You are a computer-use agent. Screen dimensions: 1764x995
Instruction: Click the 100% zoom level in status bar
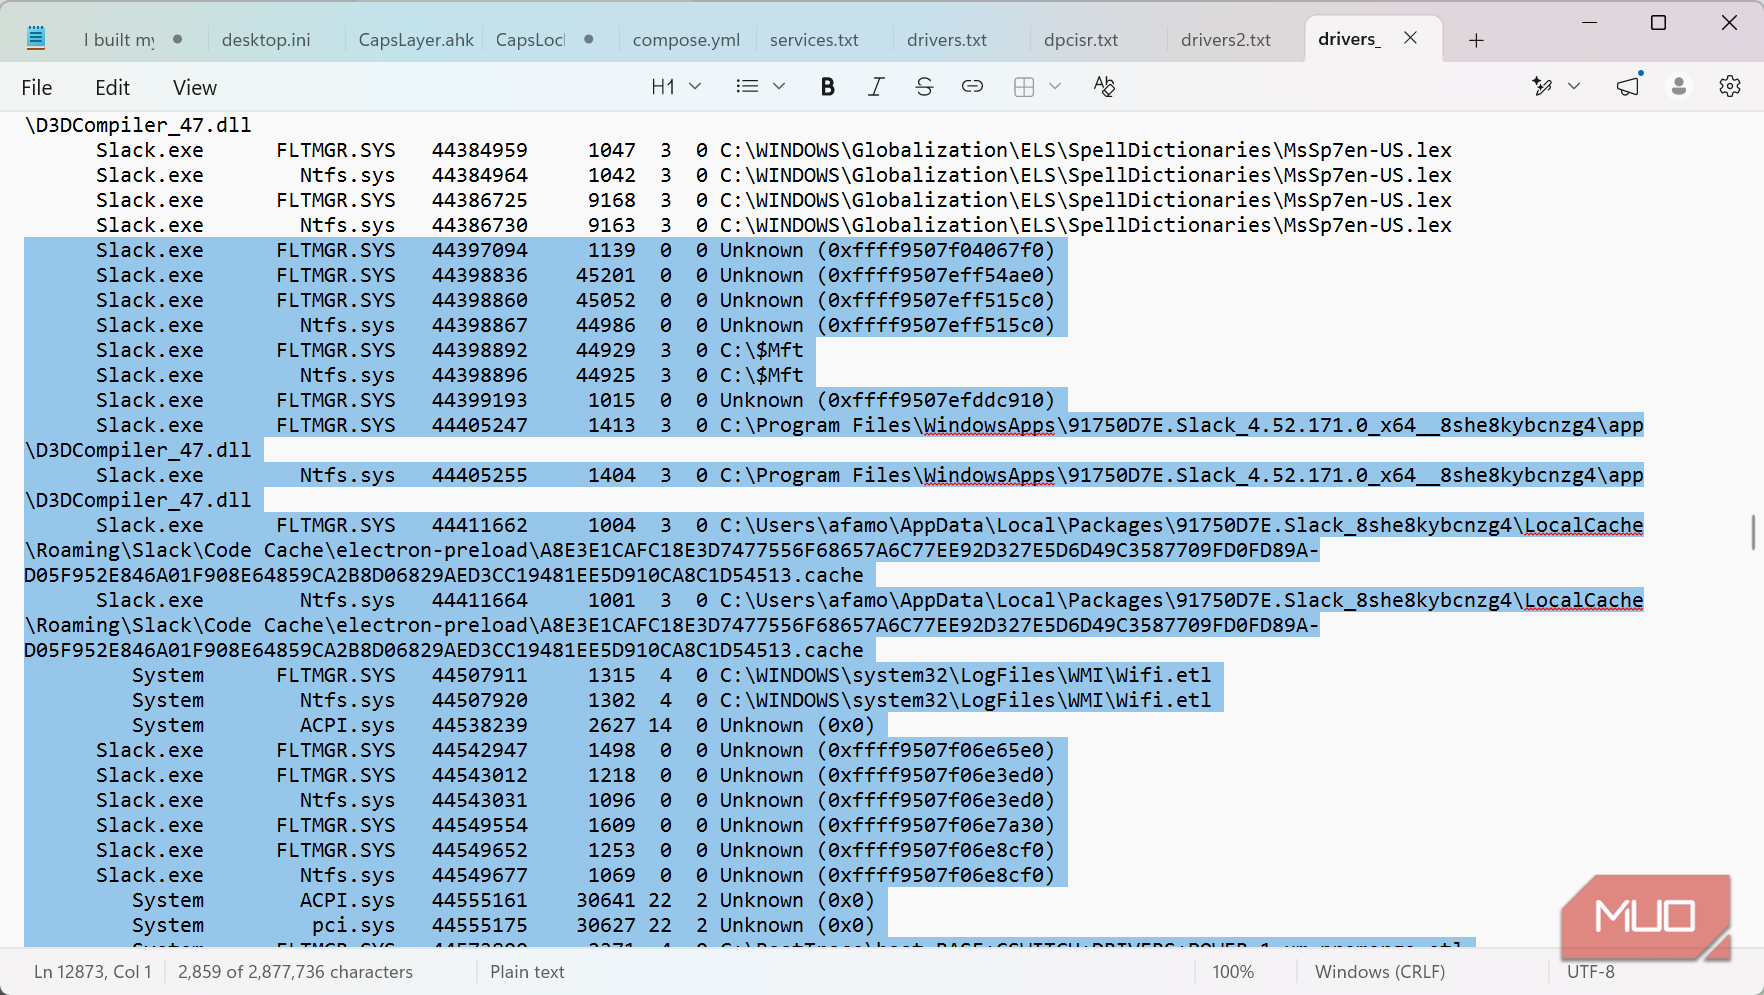(1233, 972)
